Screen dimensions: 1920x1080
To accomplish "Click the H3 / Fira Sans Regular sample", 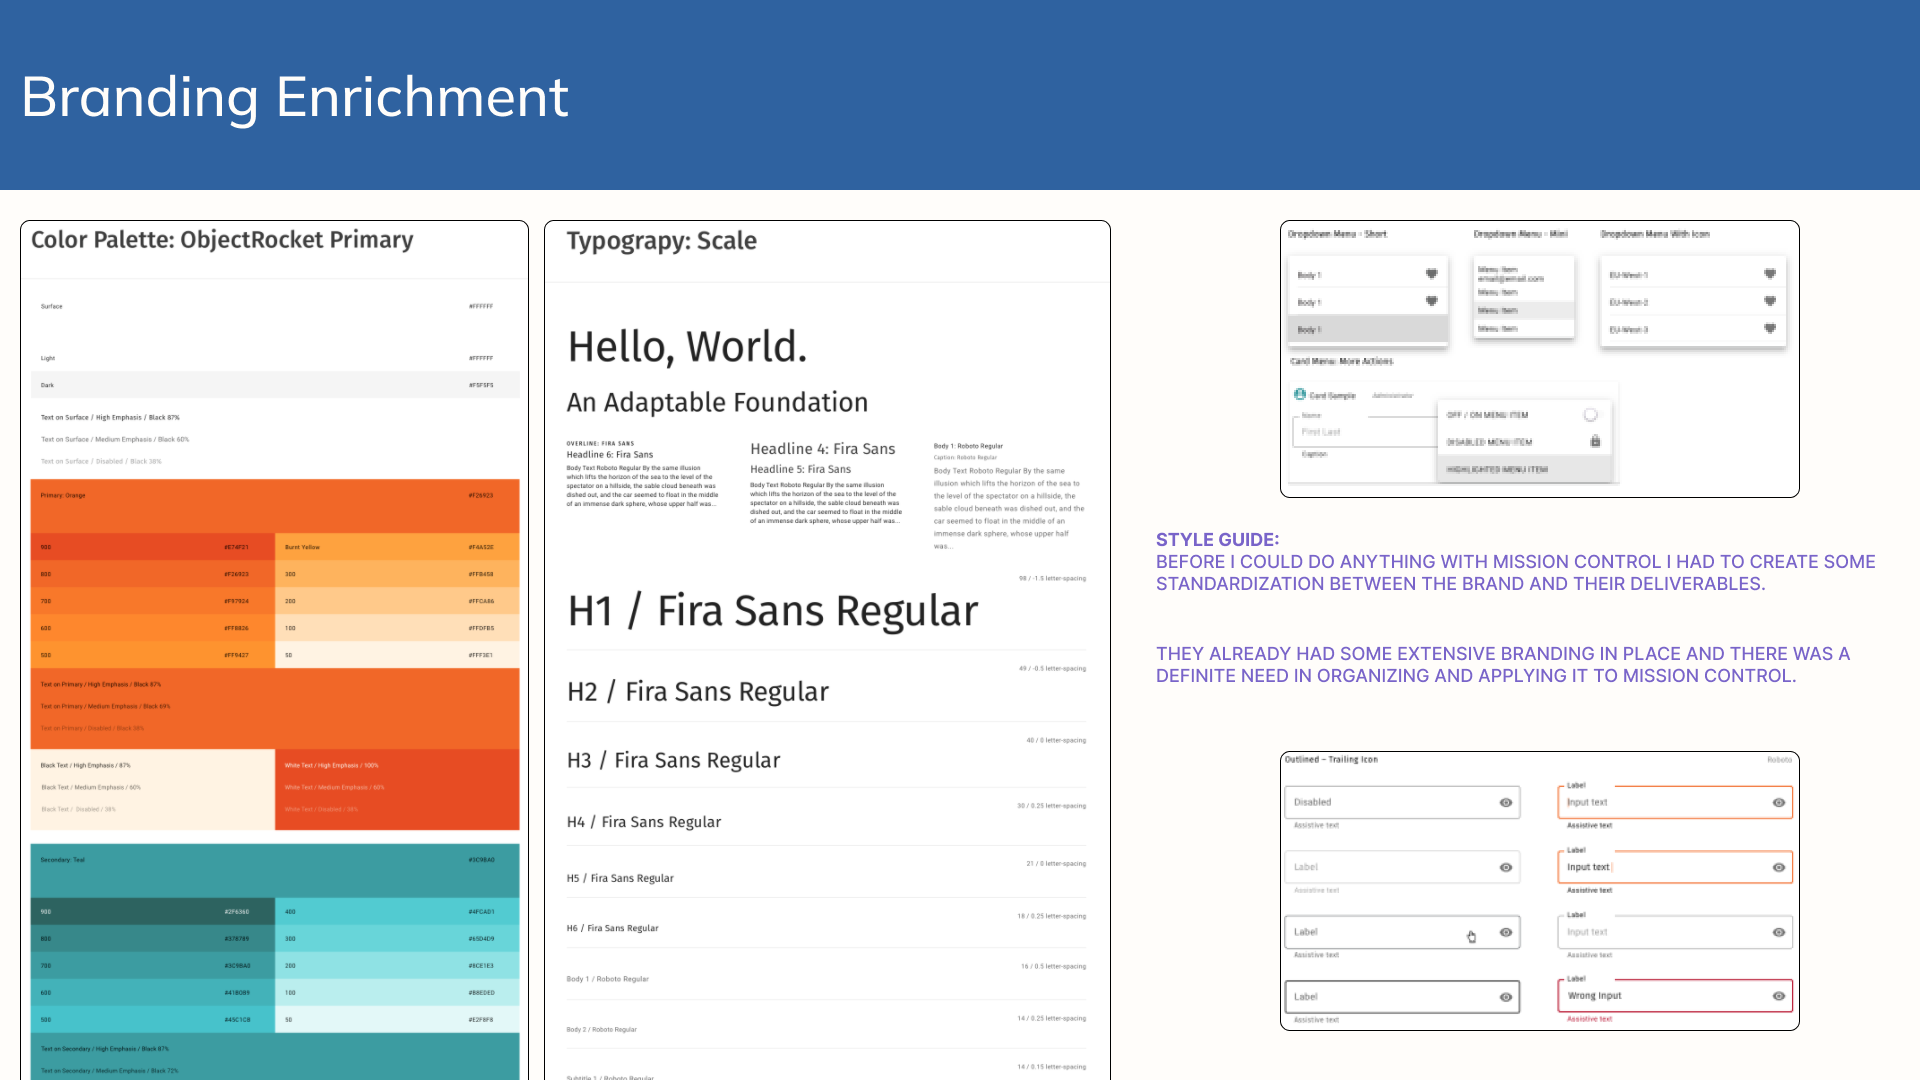I will point(673,760).
